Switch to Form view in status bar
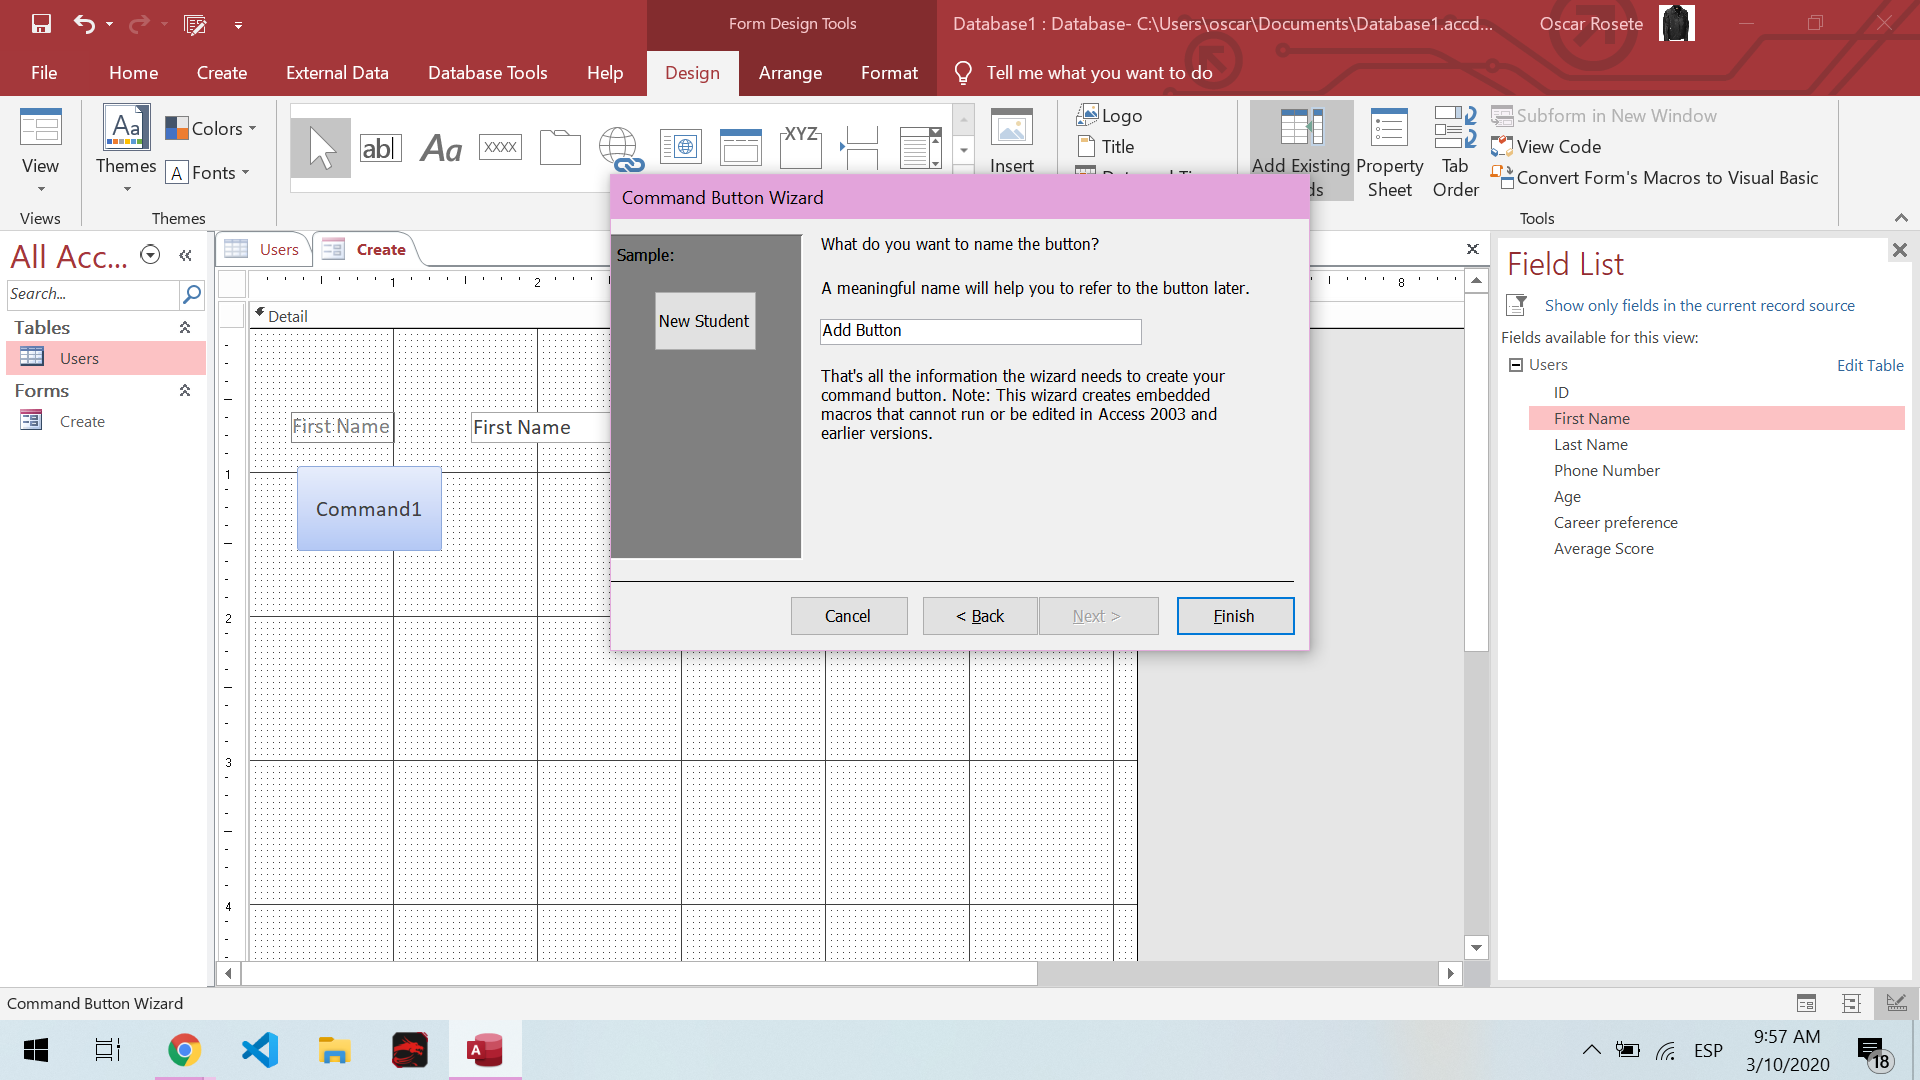This screenshot has width=1920, height=1080. click(x=1806, y=1003)
